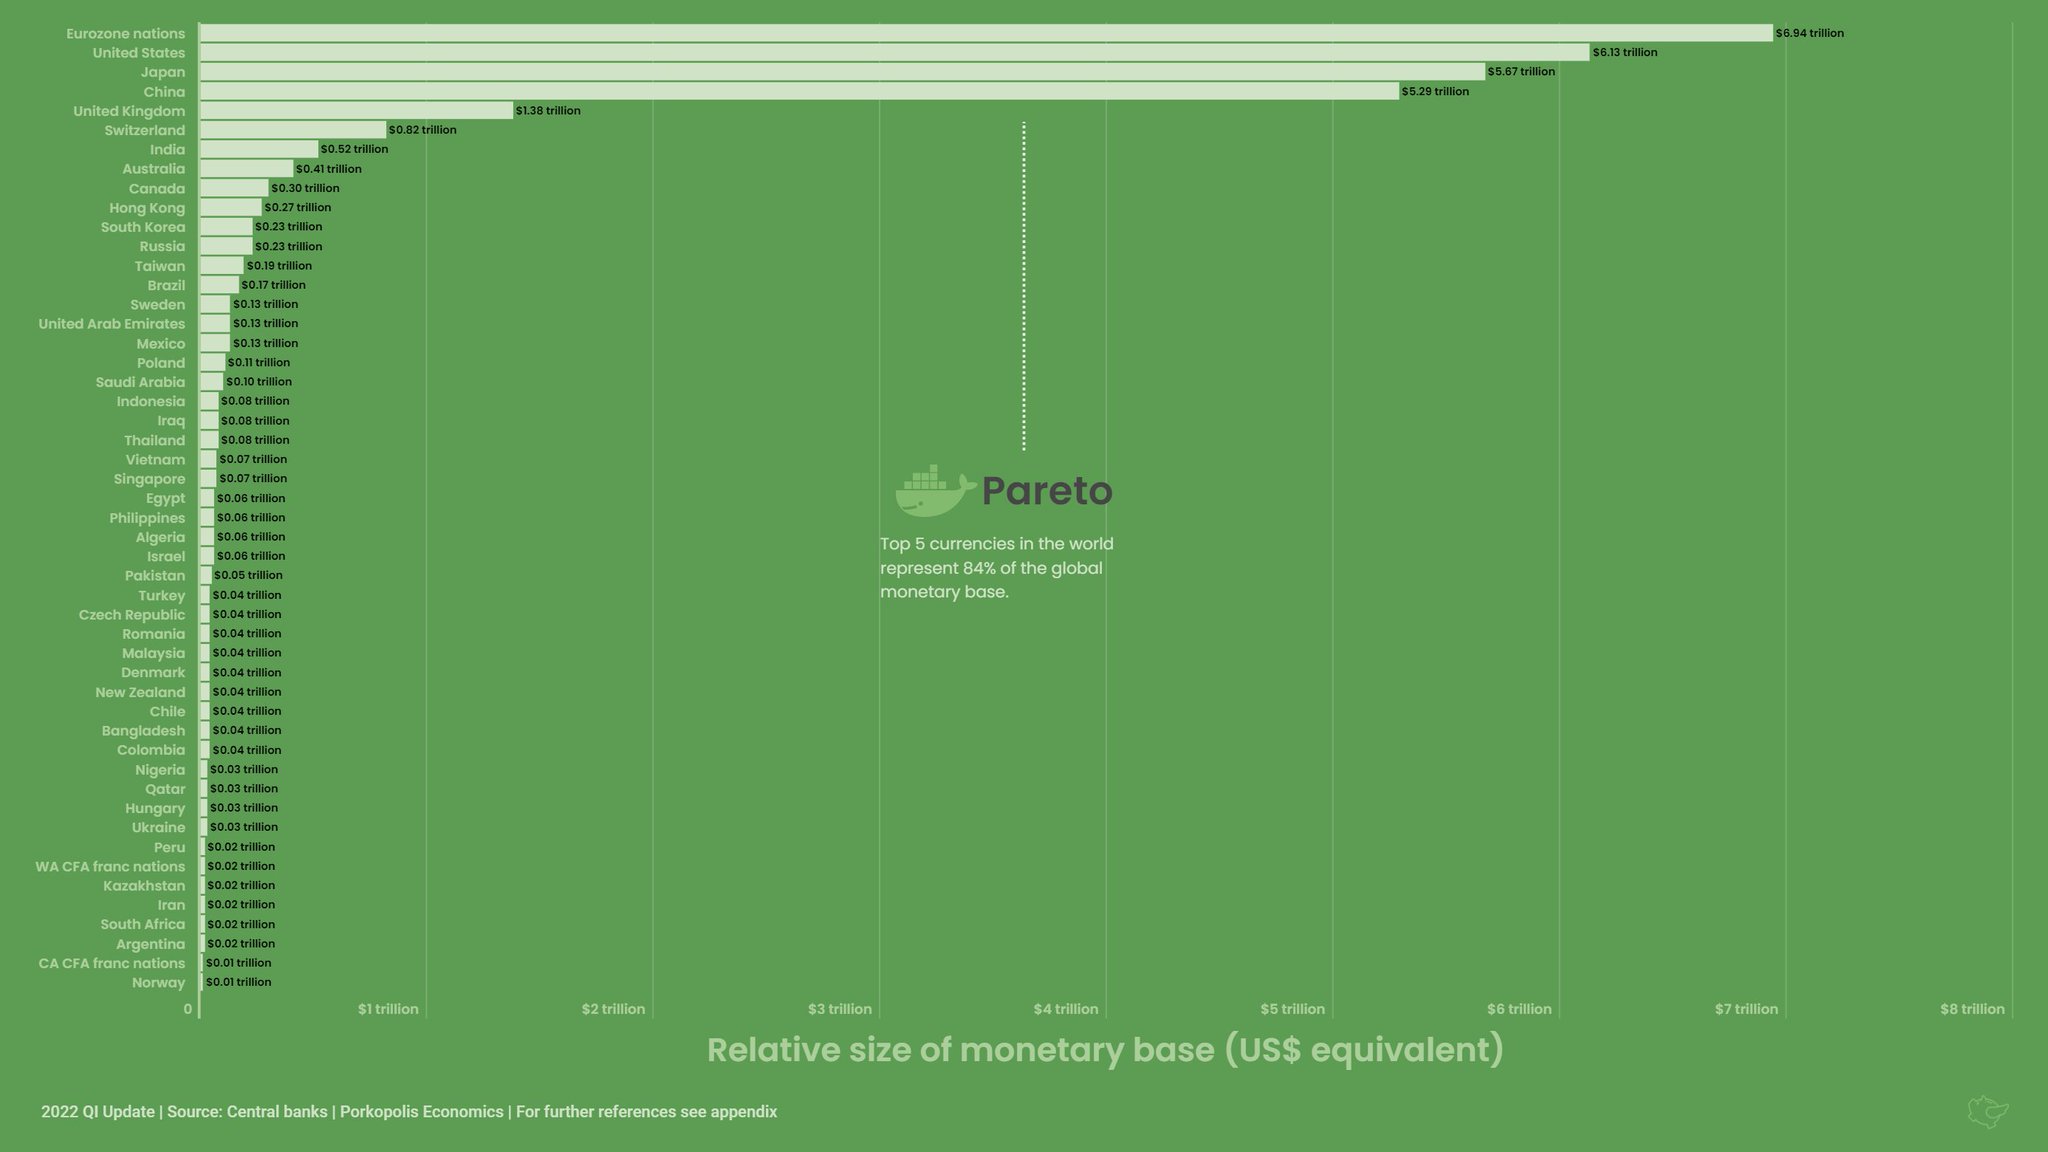Click the "Canada" country label
The height and width of the screenshot is (1152, 2048).
[x=157, y=189]
